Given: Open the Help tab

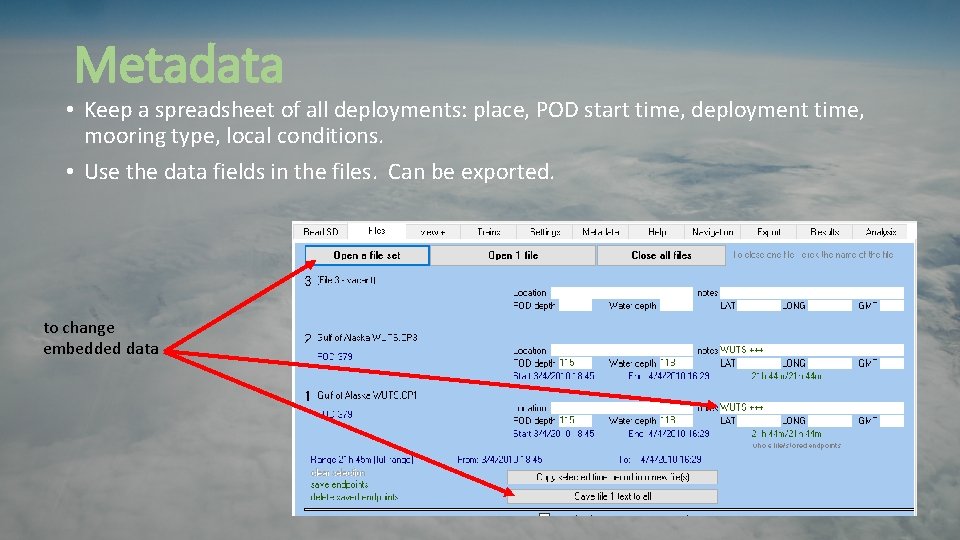Looking at the screenshot, I should coord(657,231).
